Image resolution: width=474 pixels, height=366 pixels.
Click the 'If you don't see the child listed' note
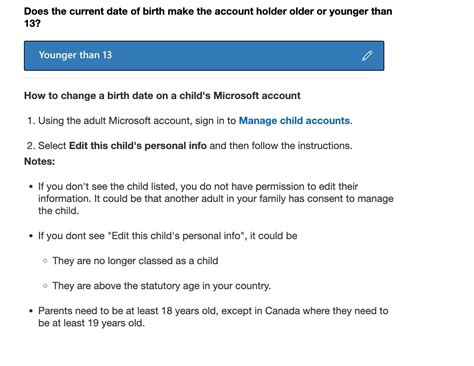pos(216,199)
